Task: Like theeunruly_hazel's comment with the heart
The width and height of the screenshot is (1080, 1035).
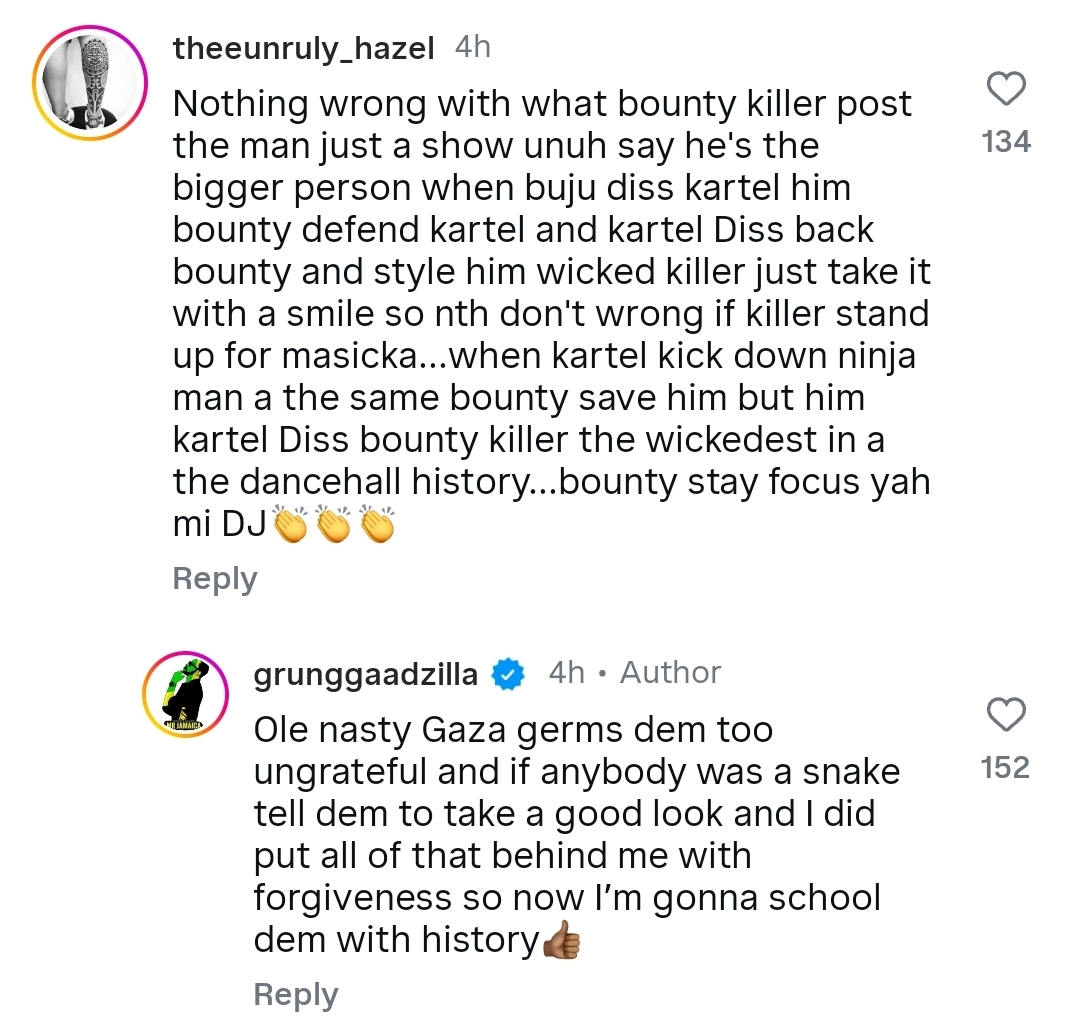Action: click(1006, 91)
